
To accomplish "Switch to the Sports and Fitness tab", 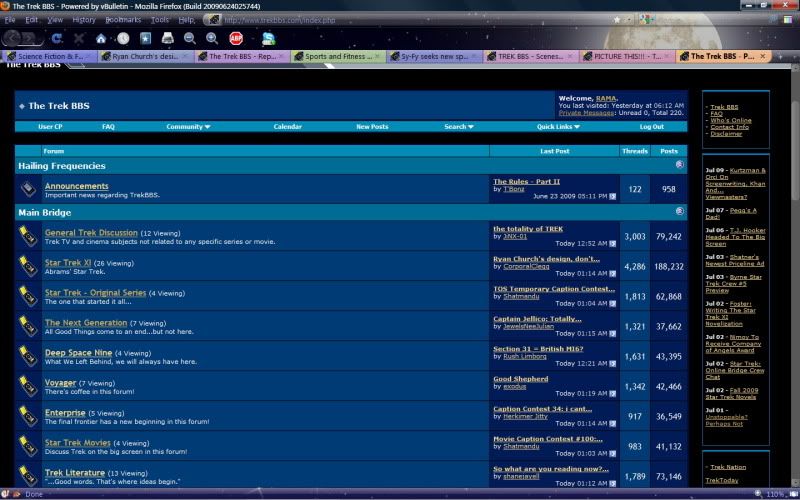I will (x=338, y=56).
